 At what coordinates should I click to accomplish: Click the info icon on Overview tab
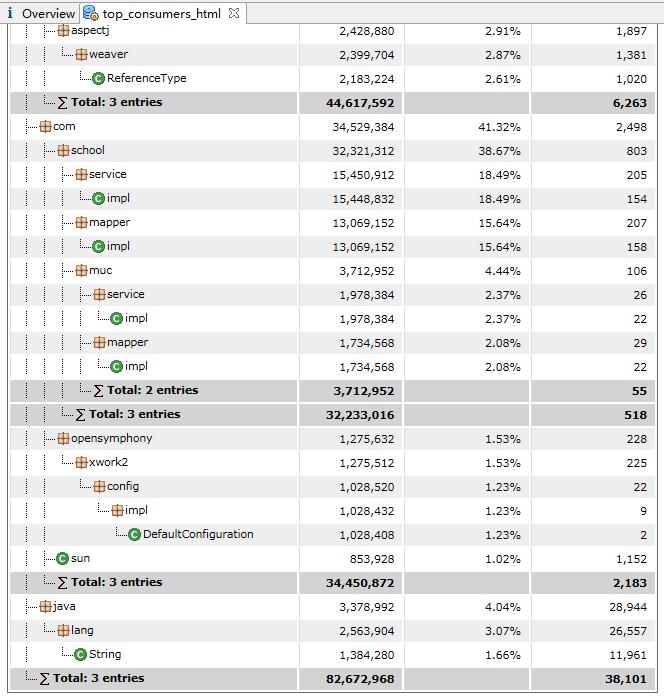click(x=10, y=13)
